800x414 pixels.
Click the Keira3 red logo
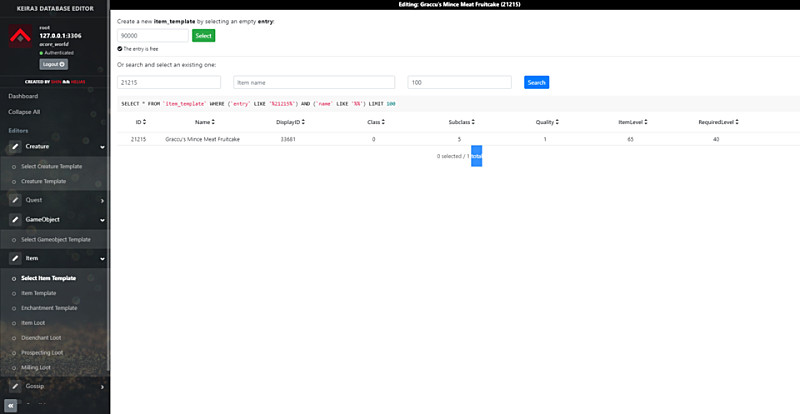(20, 38)
